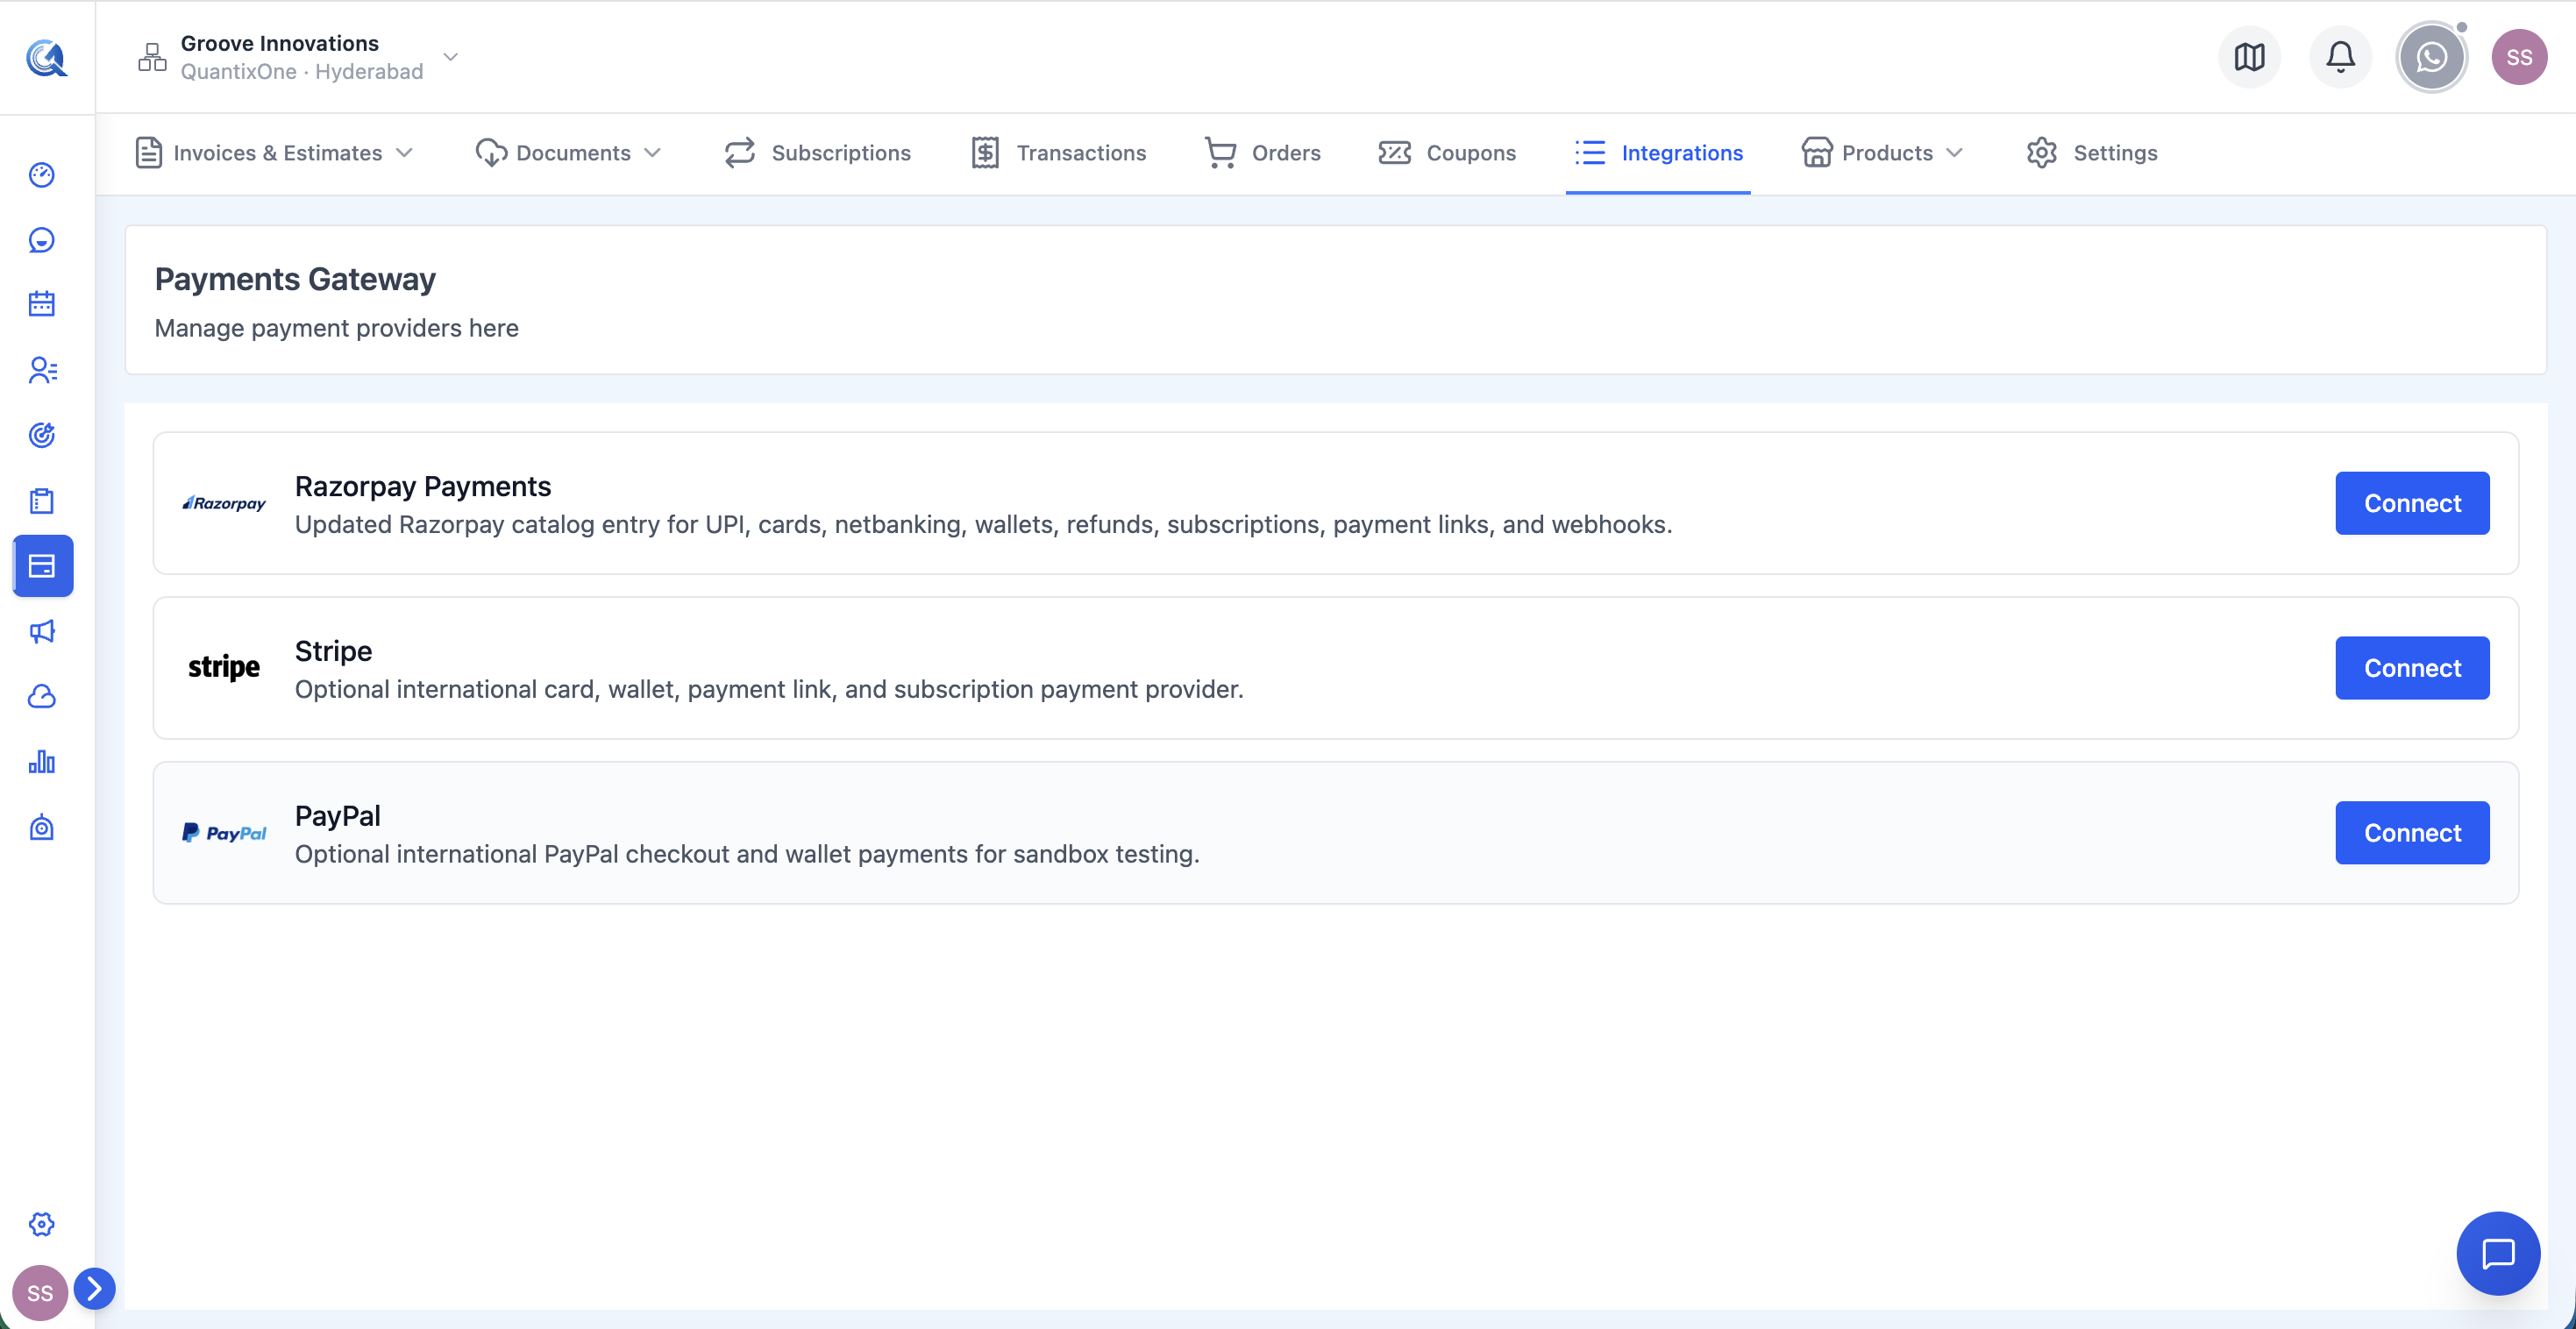
Task: Click the organization hierarchy icon
Action: point(152,57)
